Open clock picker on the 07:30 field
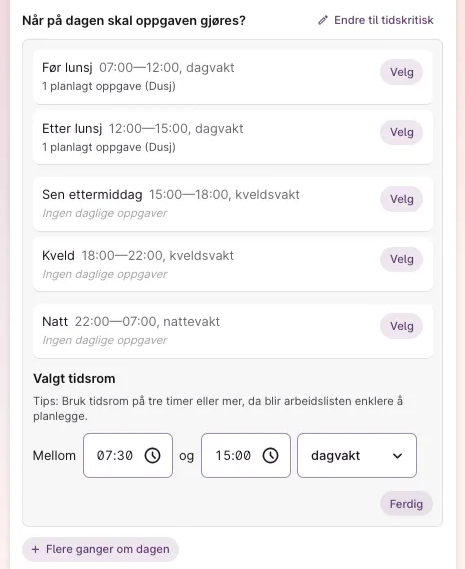465x569 pixels. (152, 455)
